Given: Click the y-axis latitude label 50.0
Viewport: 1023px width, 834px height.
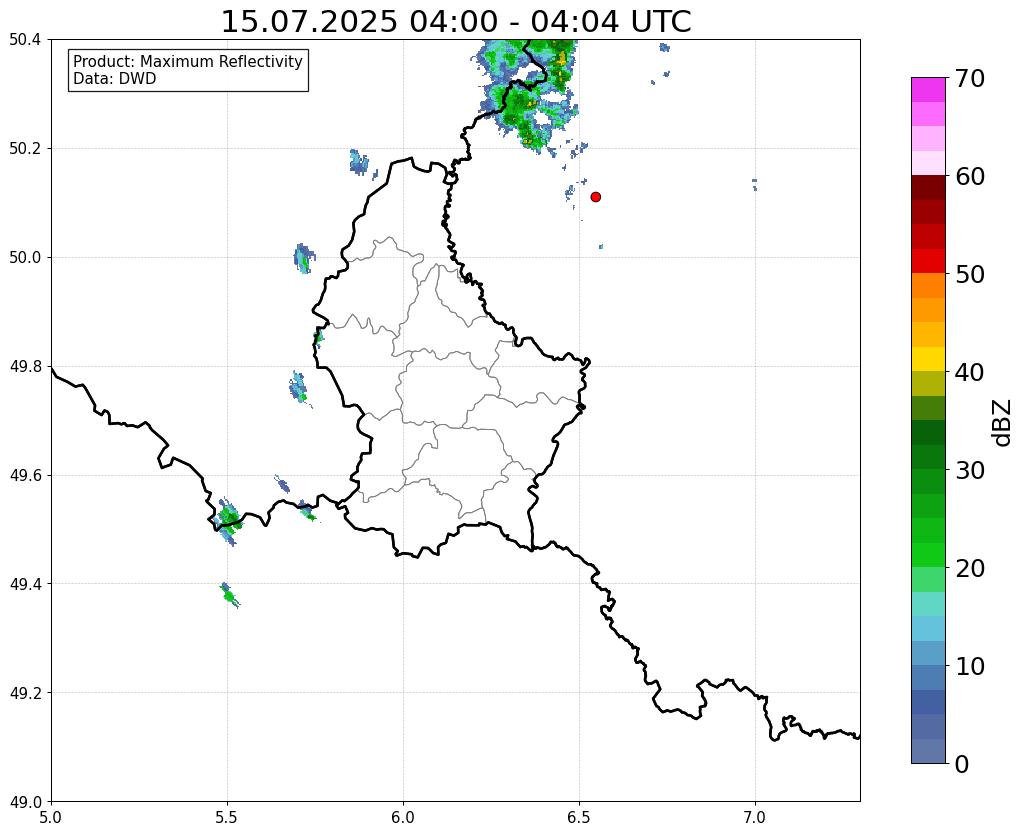Looking at the screenshot, I should pos(25,258).
